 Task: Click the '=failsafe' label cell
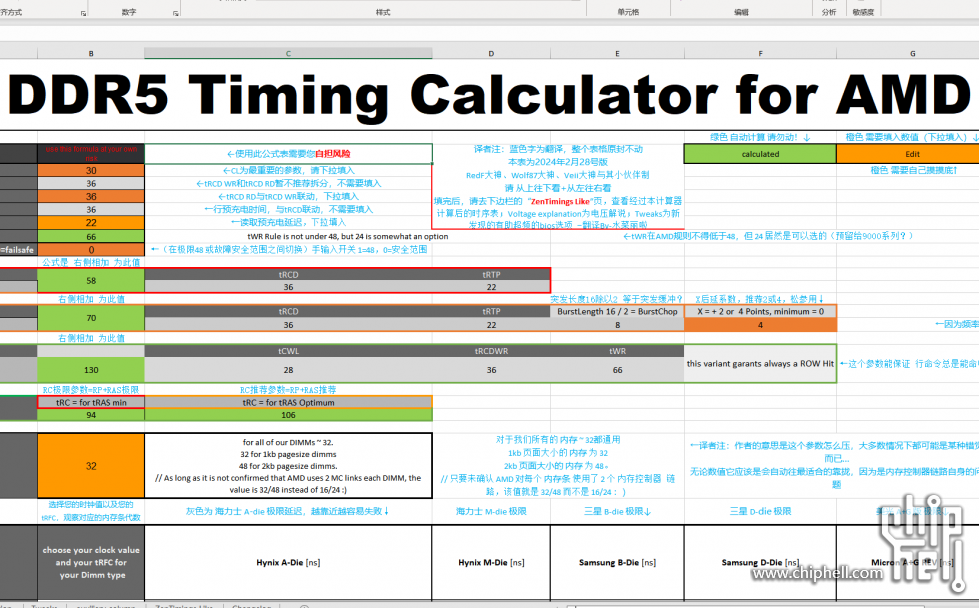click(18, 250)
